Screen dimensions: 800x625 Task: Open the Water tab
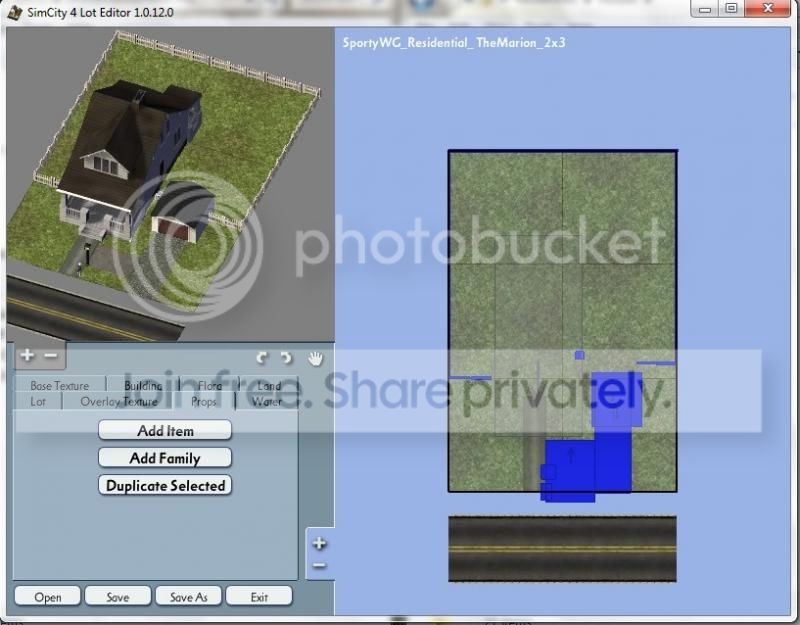coord(266,402)
